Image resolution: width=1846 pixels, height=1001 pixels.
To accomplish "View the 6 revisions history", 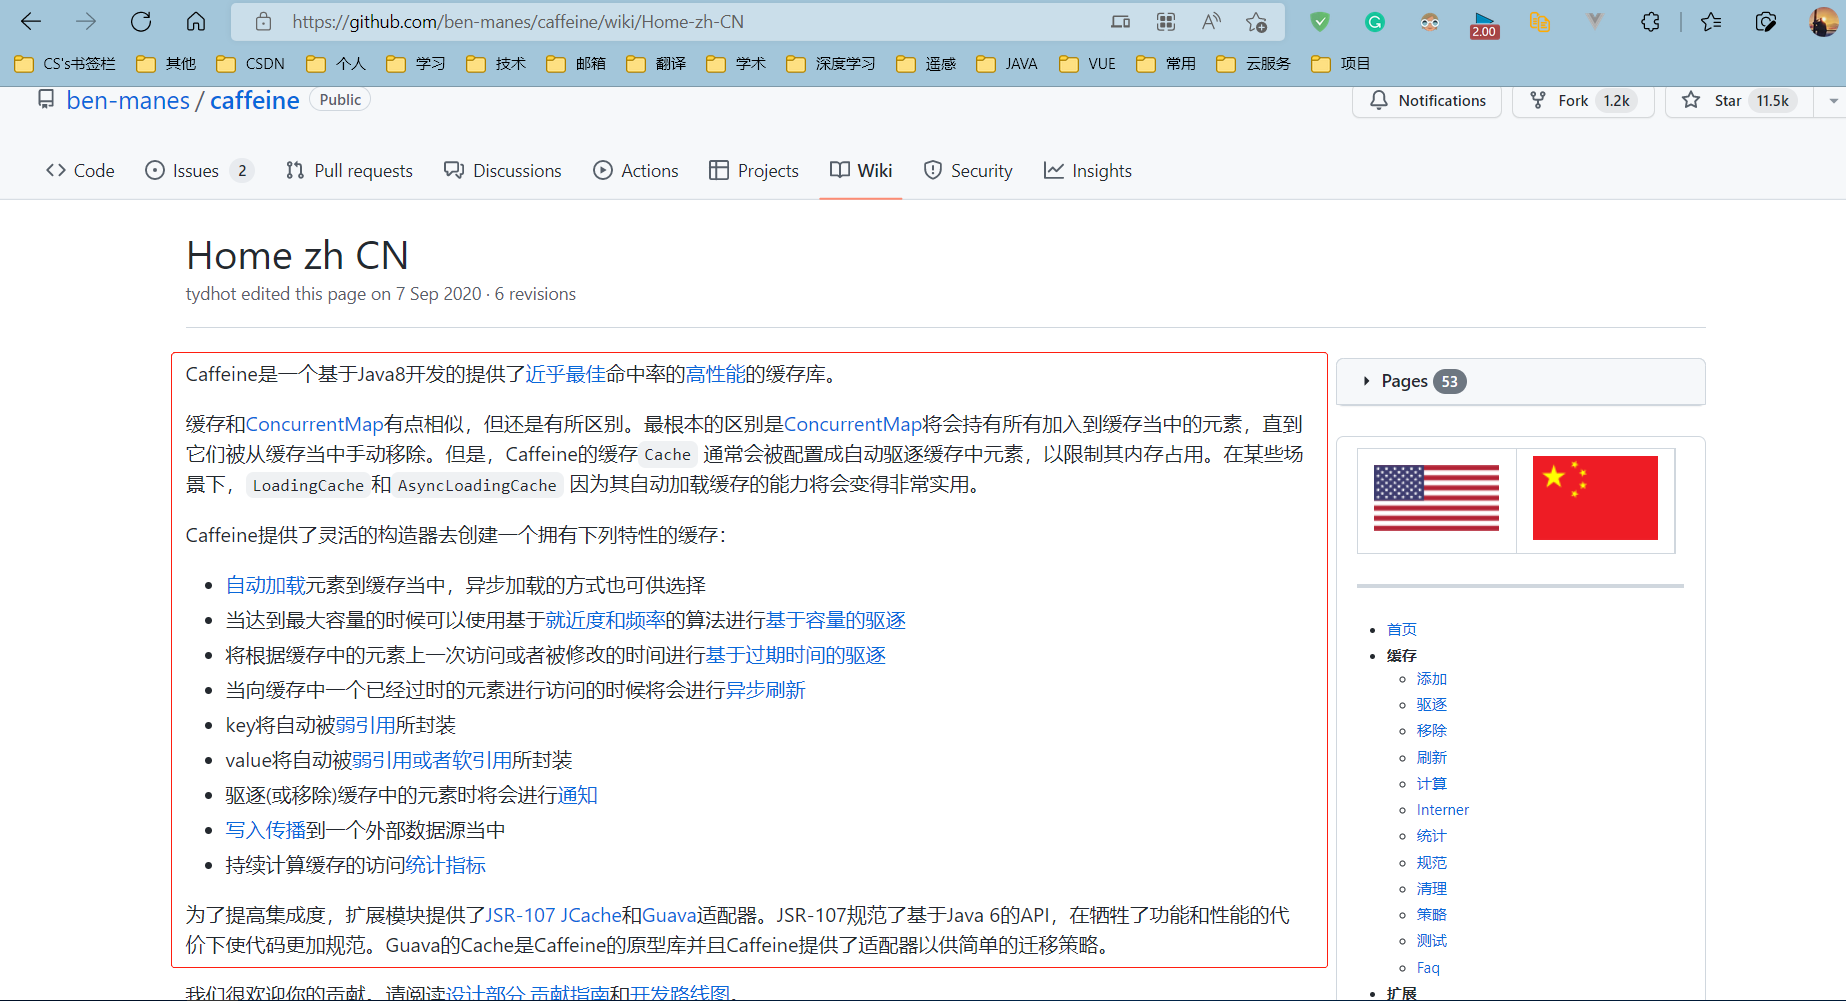I will (535, 294).
